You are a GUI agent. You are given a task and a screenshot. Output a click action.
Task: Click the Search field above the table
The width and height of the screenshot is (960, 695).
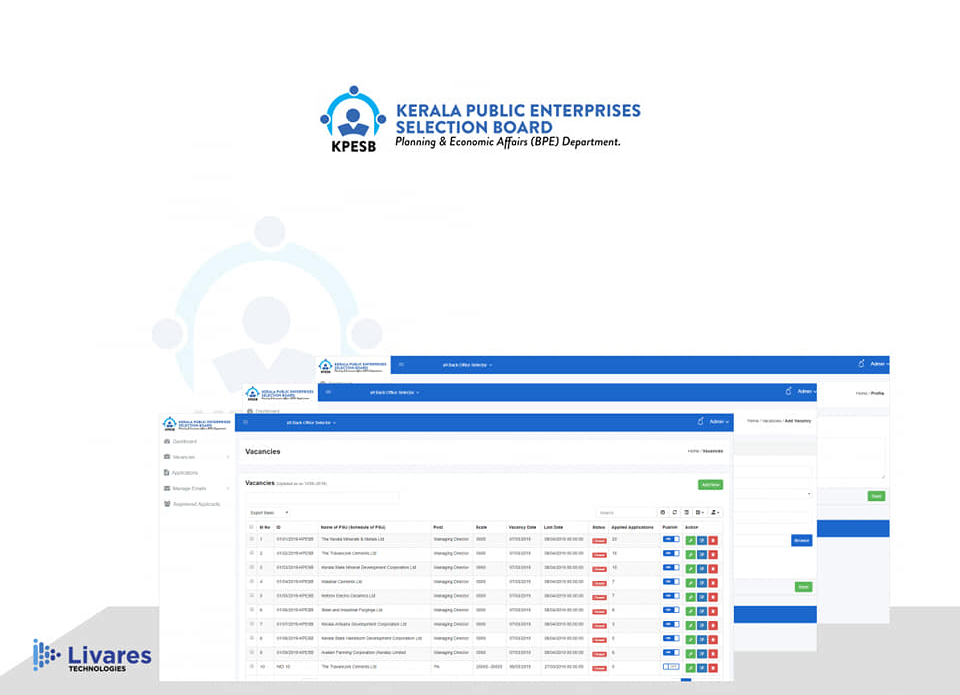pos(625,513)
